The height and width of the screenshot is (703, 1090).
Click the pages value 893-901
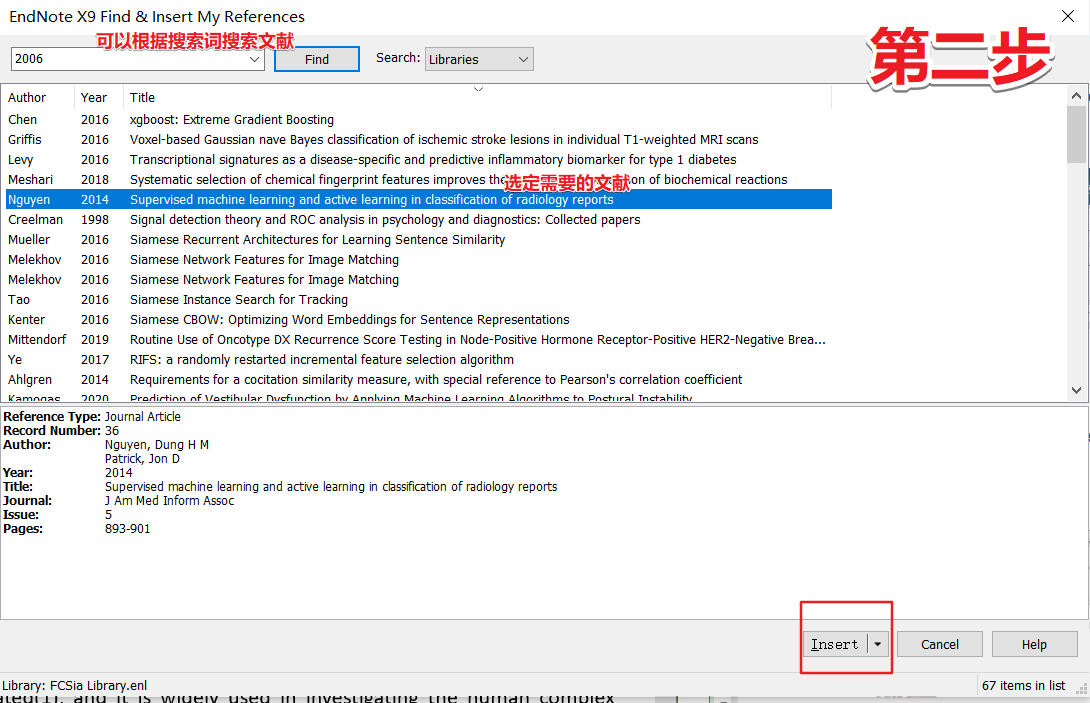pyautogui.click(x=127, y=528)
